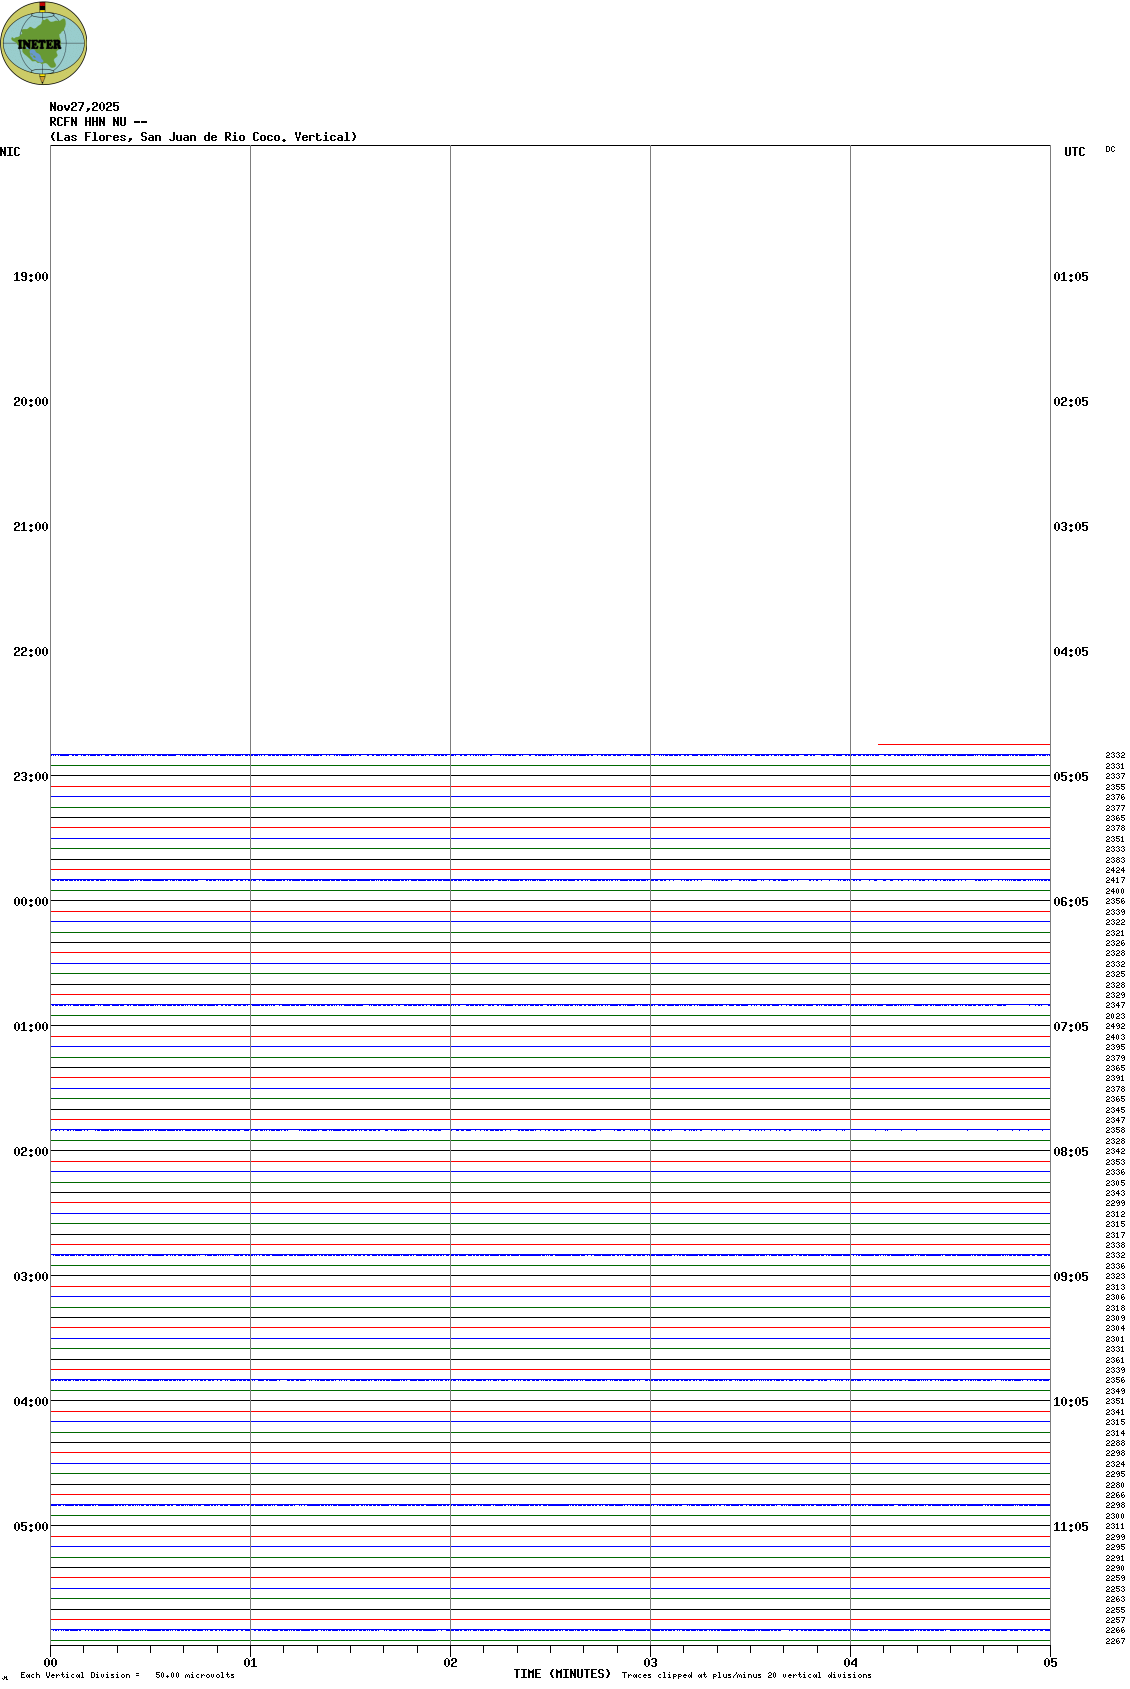
Task: Click the Las Flores location description
Action: pos(203,137)
